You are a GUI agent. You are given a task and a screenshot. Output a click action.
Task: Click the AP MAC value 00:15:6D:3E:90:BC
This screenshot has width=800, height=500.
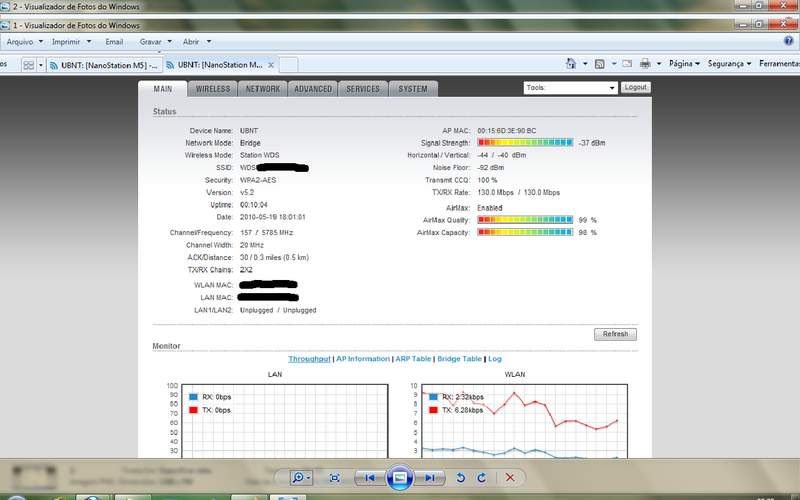tap(507, 131)
